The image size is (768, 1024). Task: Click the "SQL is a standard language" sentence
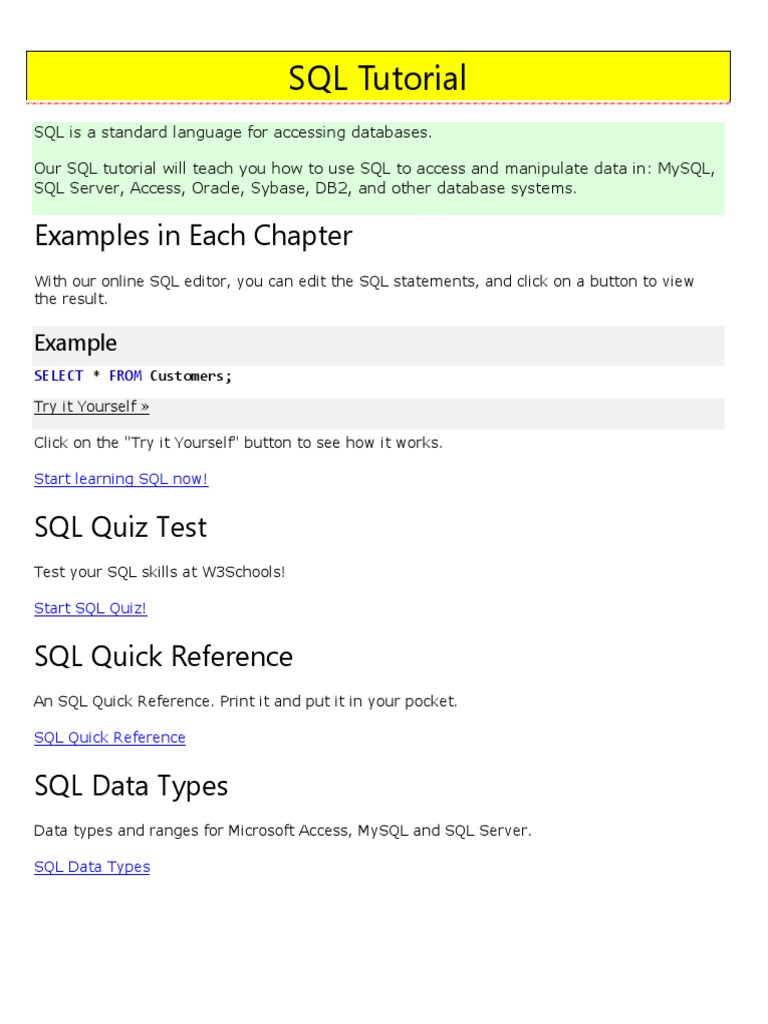233,132
